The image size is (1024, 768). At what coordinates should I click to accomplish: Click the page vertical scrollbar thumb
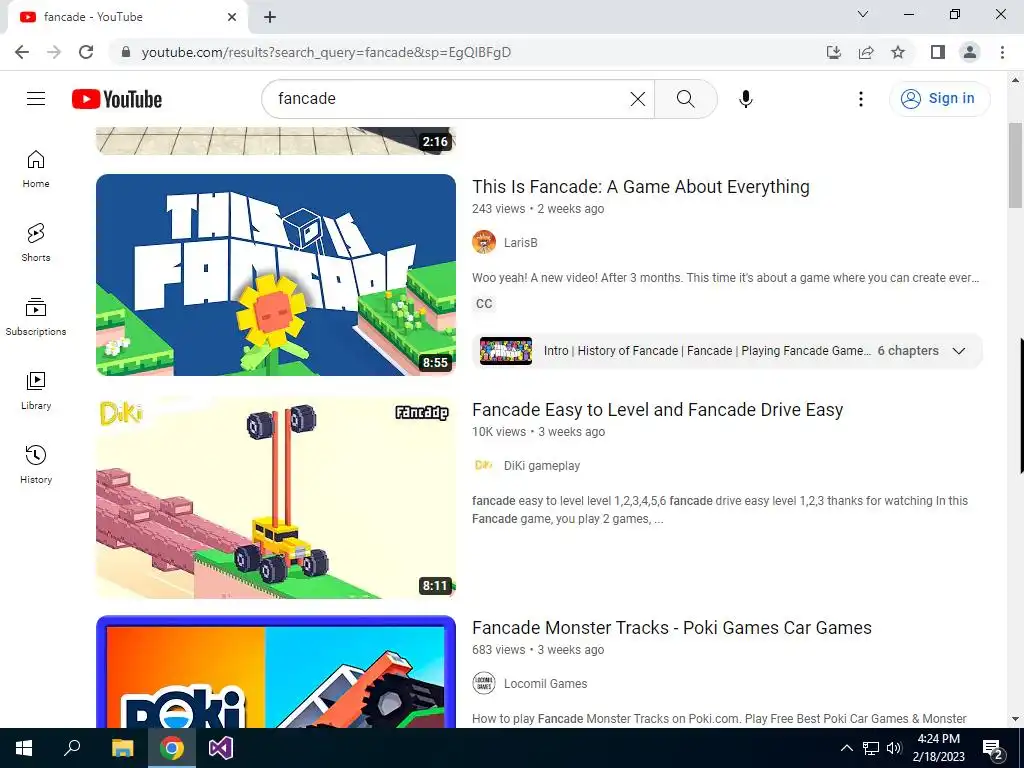tap(1015, 165)
